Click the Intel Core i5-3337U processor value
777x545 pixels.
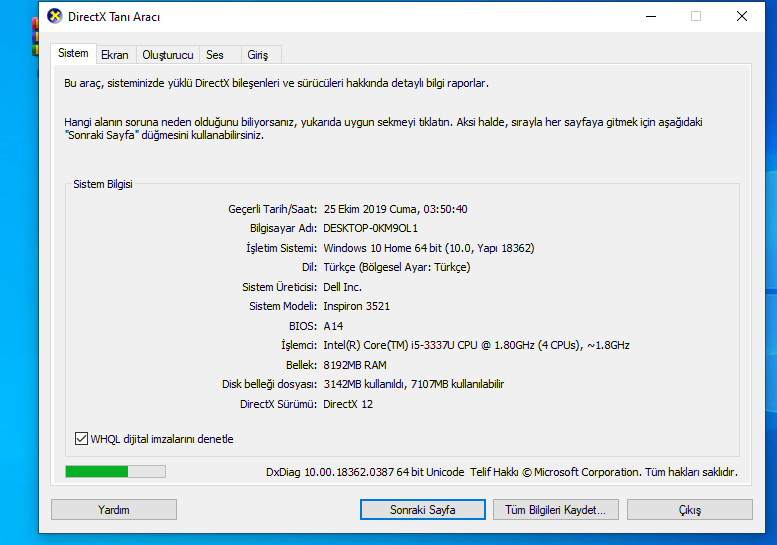(476, 345)
